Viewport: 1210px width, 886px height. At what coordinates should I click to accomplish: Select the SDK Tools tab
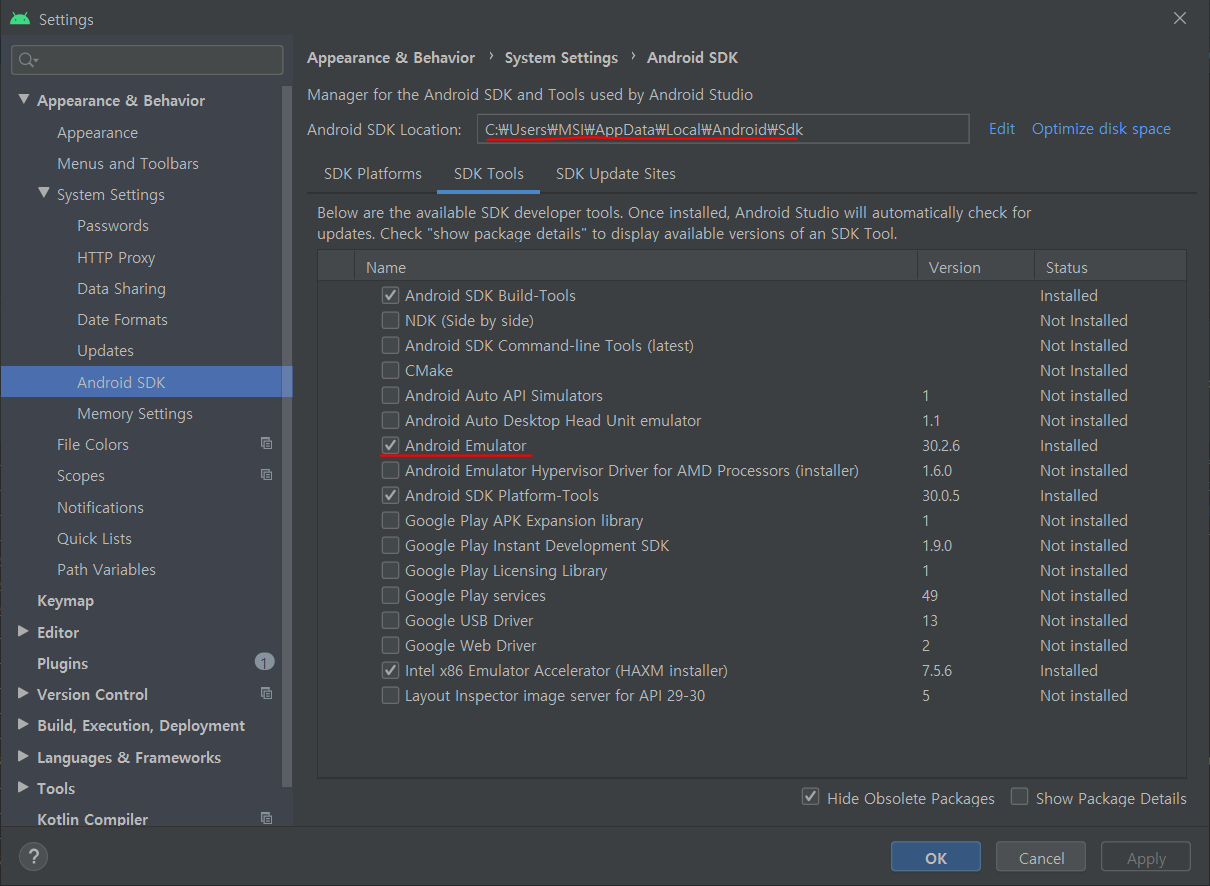[489, 174]
